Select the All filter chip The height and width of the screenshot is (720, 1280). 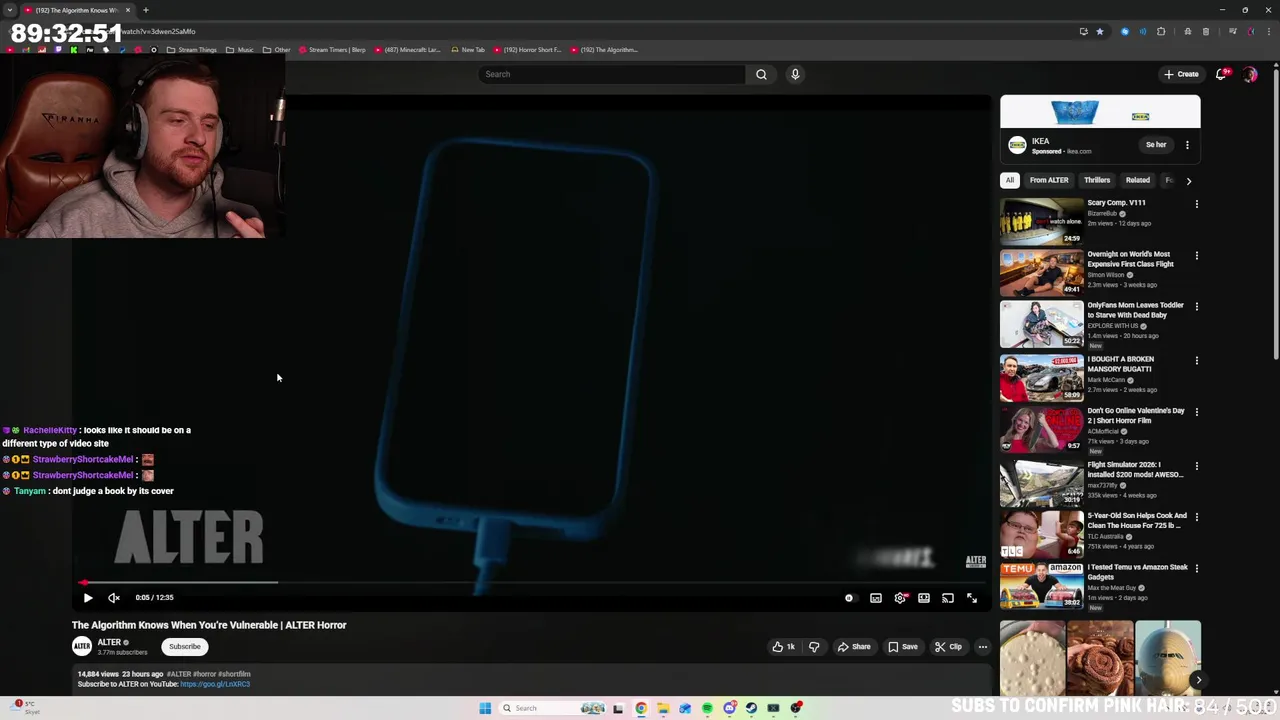[1010, 180]
